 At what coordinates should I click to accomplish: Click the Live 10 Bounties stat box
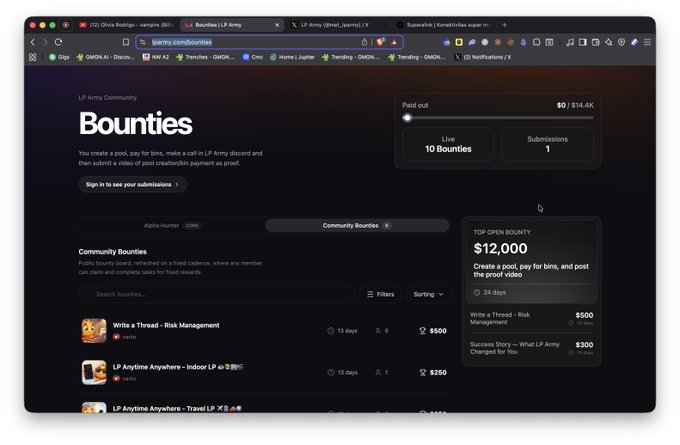[448, 144]
